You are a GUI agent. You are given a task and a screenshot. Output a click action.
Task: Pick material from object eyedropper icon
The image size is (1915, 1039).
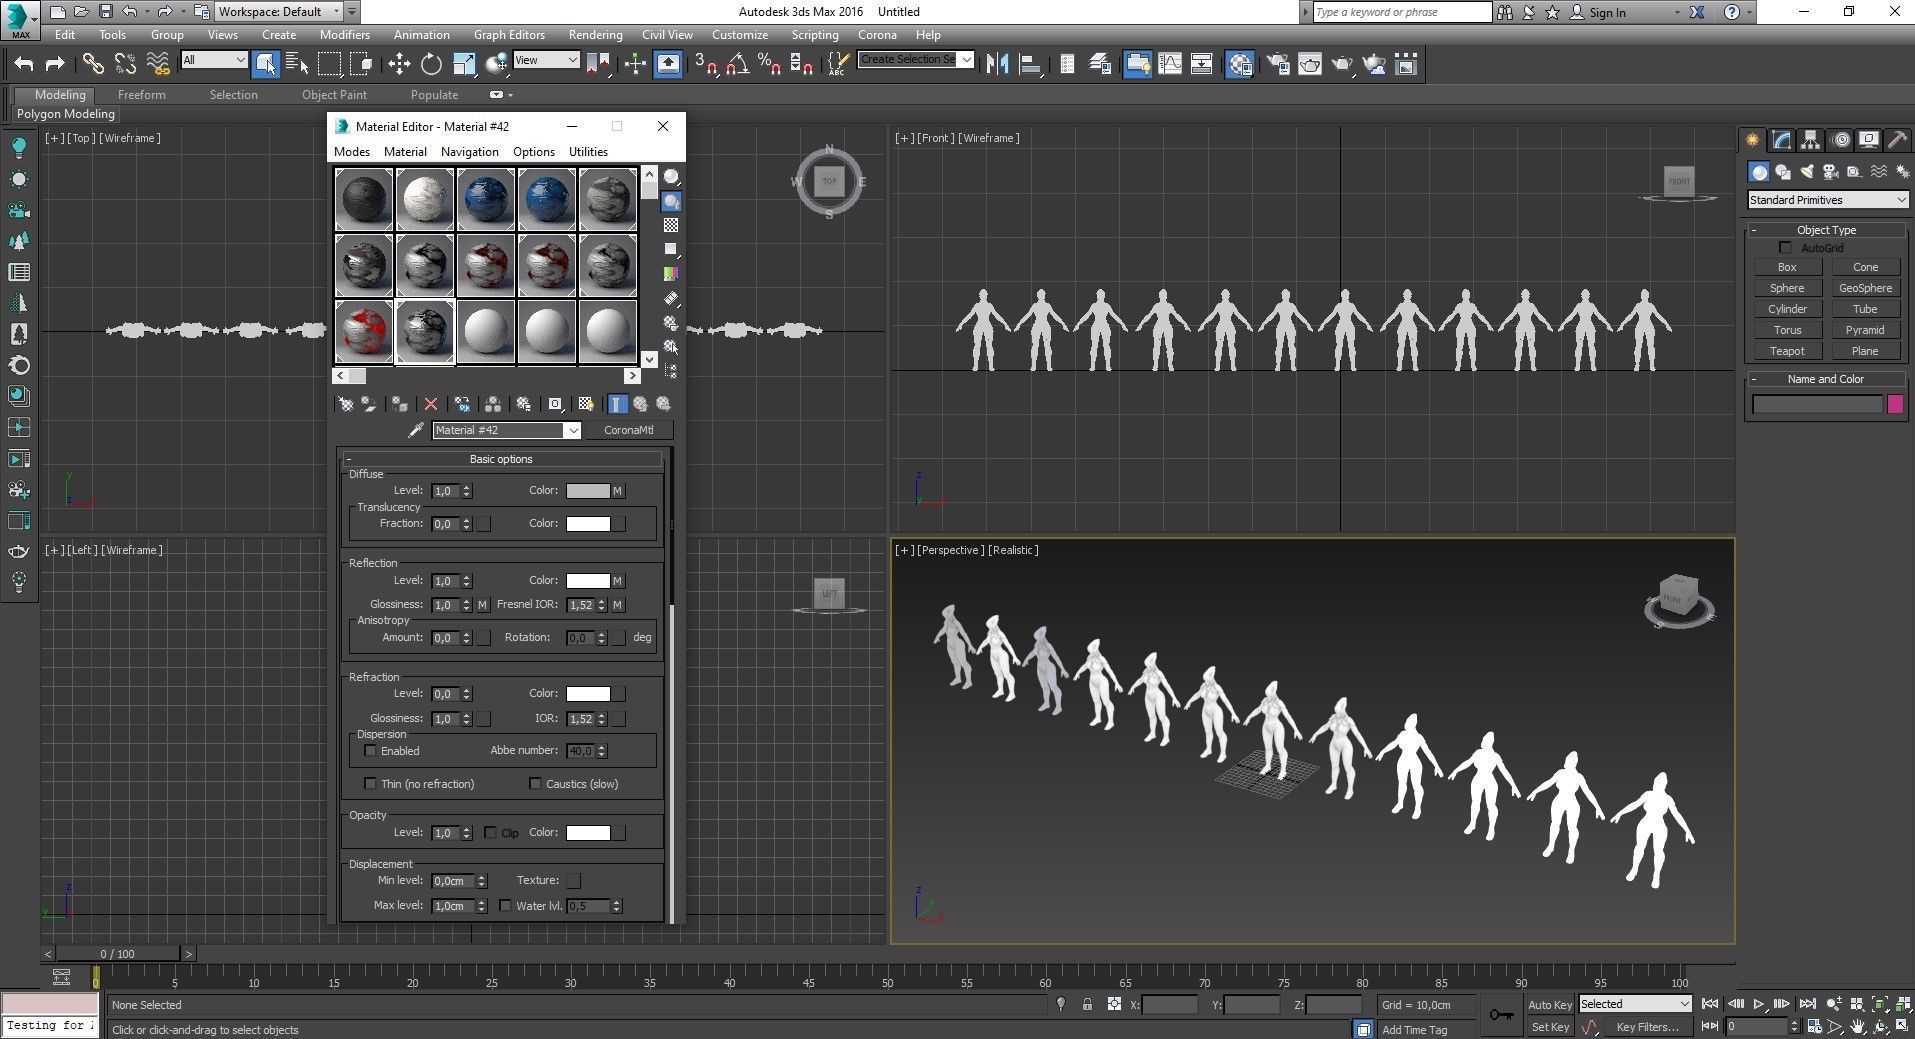[416, 430]
